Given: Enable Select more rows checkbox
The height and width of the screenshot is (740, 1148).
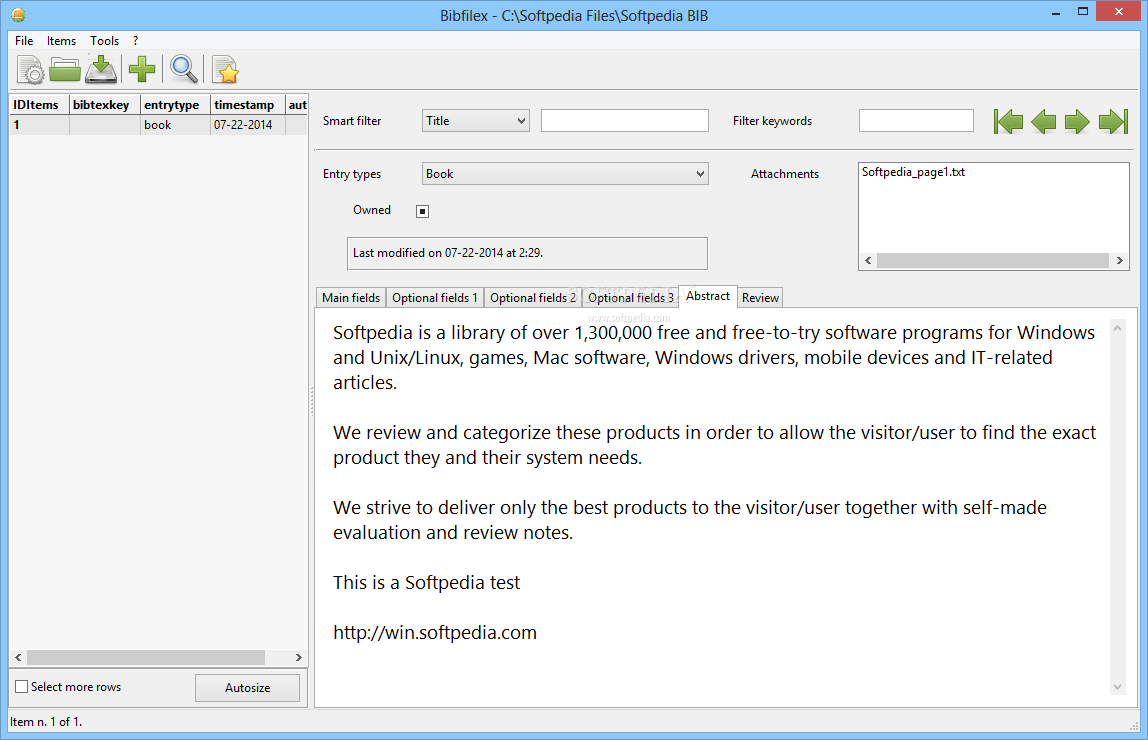Looking at the screenshot, I should [x=22, y=687].
